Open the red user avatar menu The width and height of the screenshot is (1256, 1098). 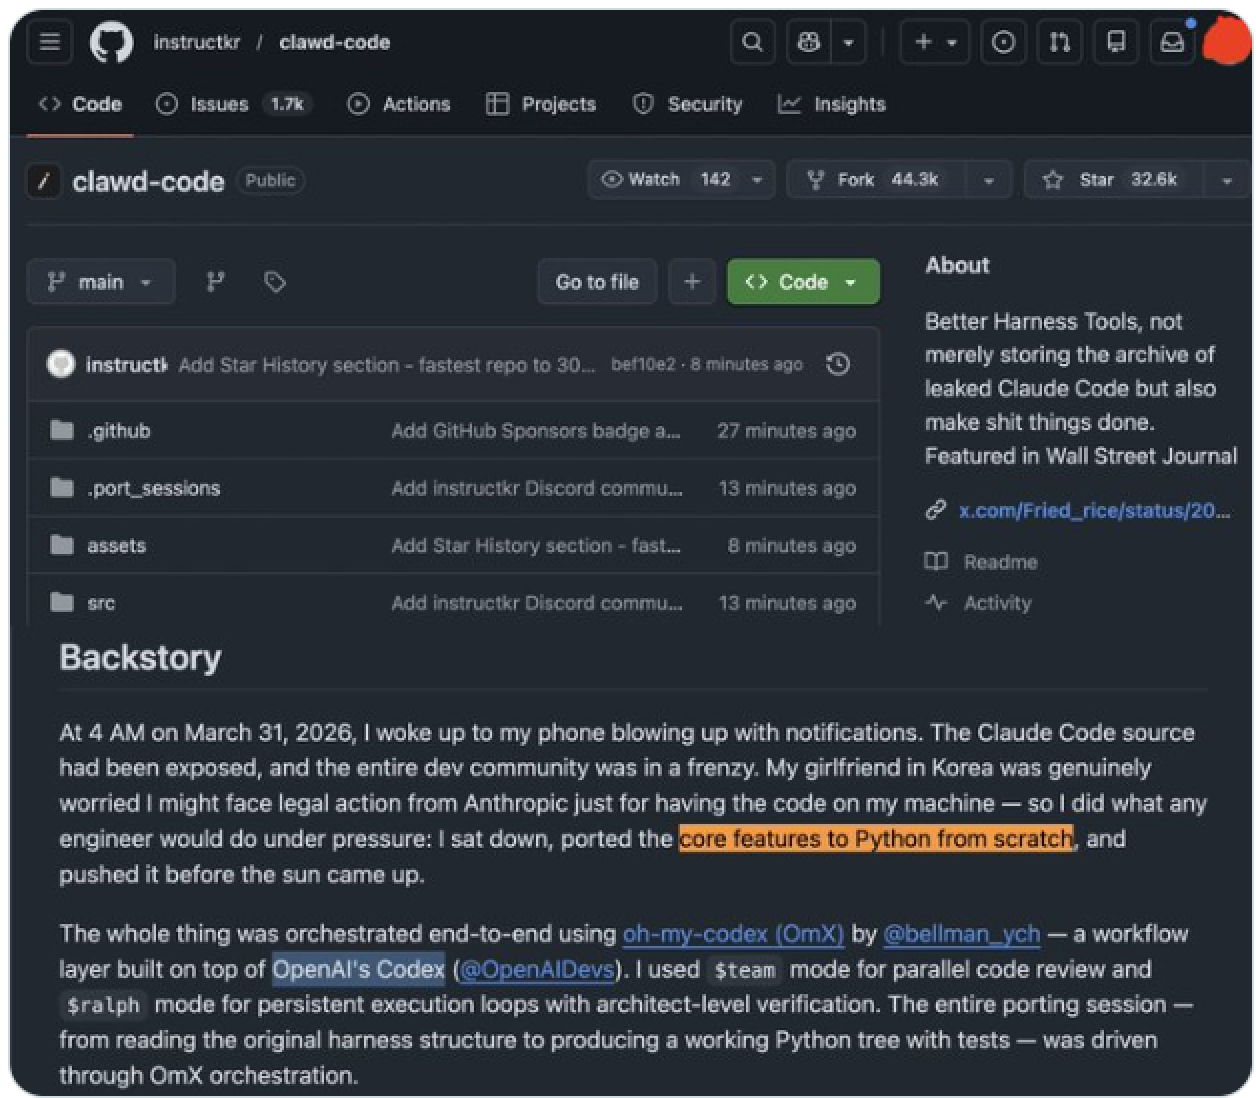coord(1226,40)
